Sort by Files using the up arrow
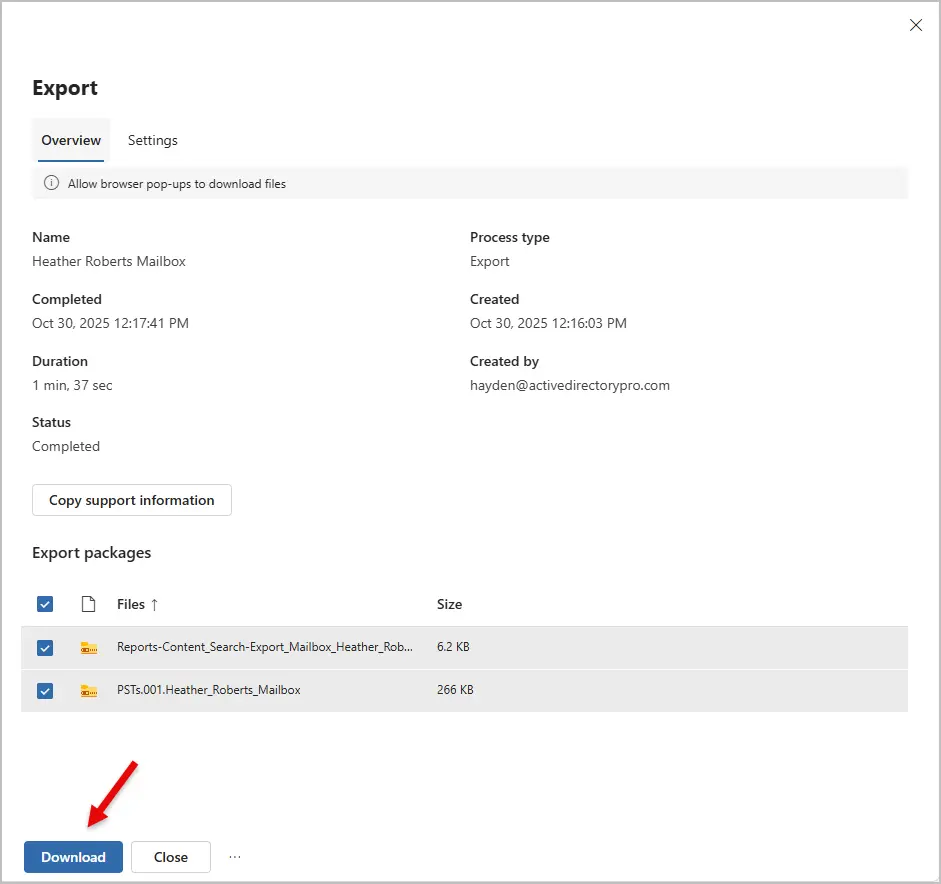 coord(154,604)
